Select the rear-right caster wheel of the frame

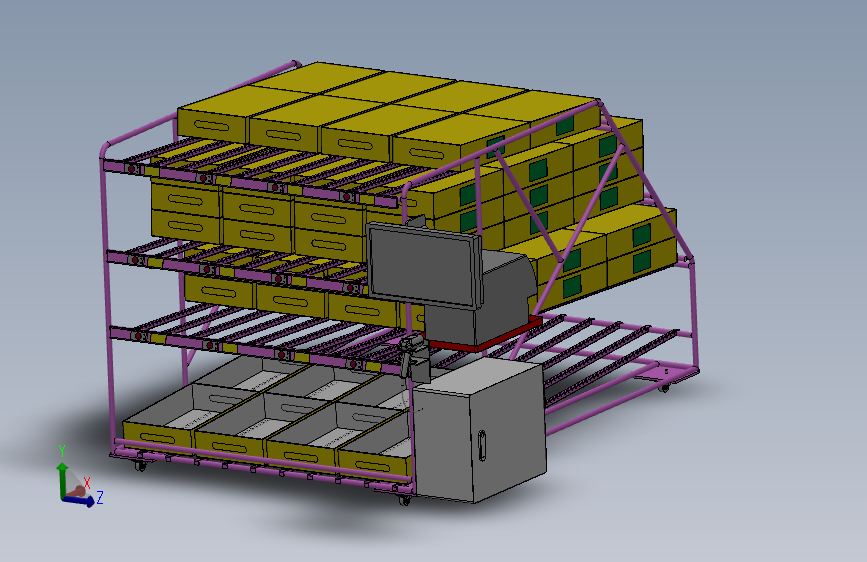click(664, 388)
